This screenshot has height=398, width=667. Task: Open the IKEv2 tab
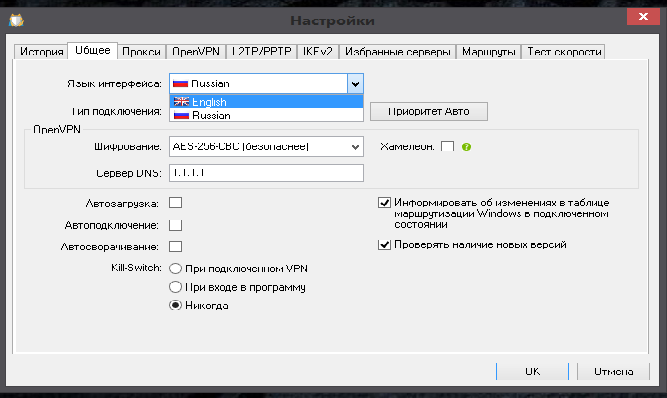coord(318,51)
